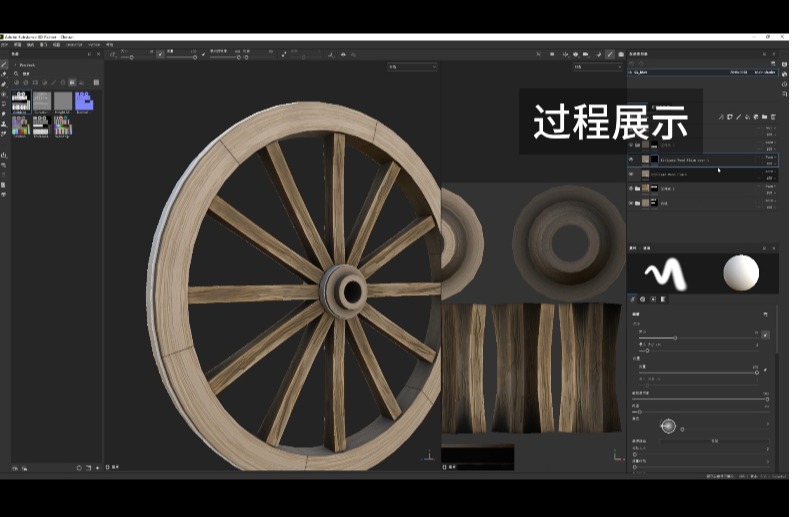Switch assets panel to grid view

point(96,82)
